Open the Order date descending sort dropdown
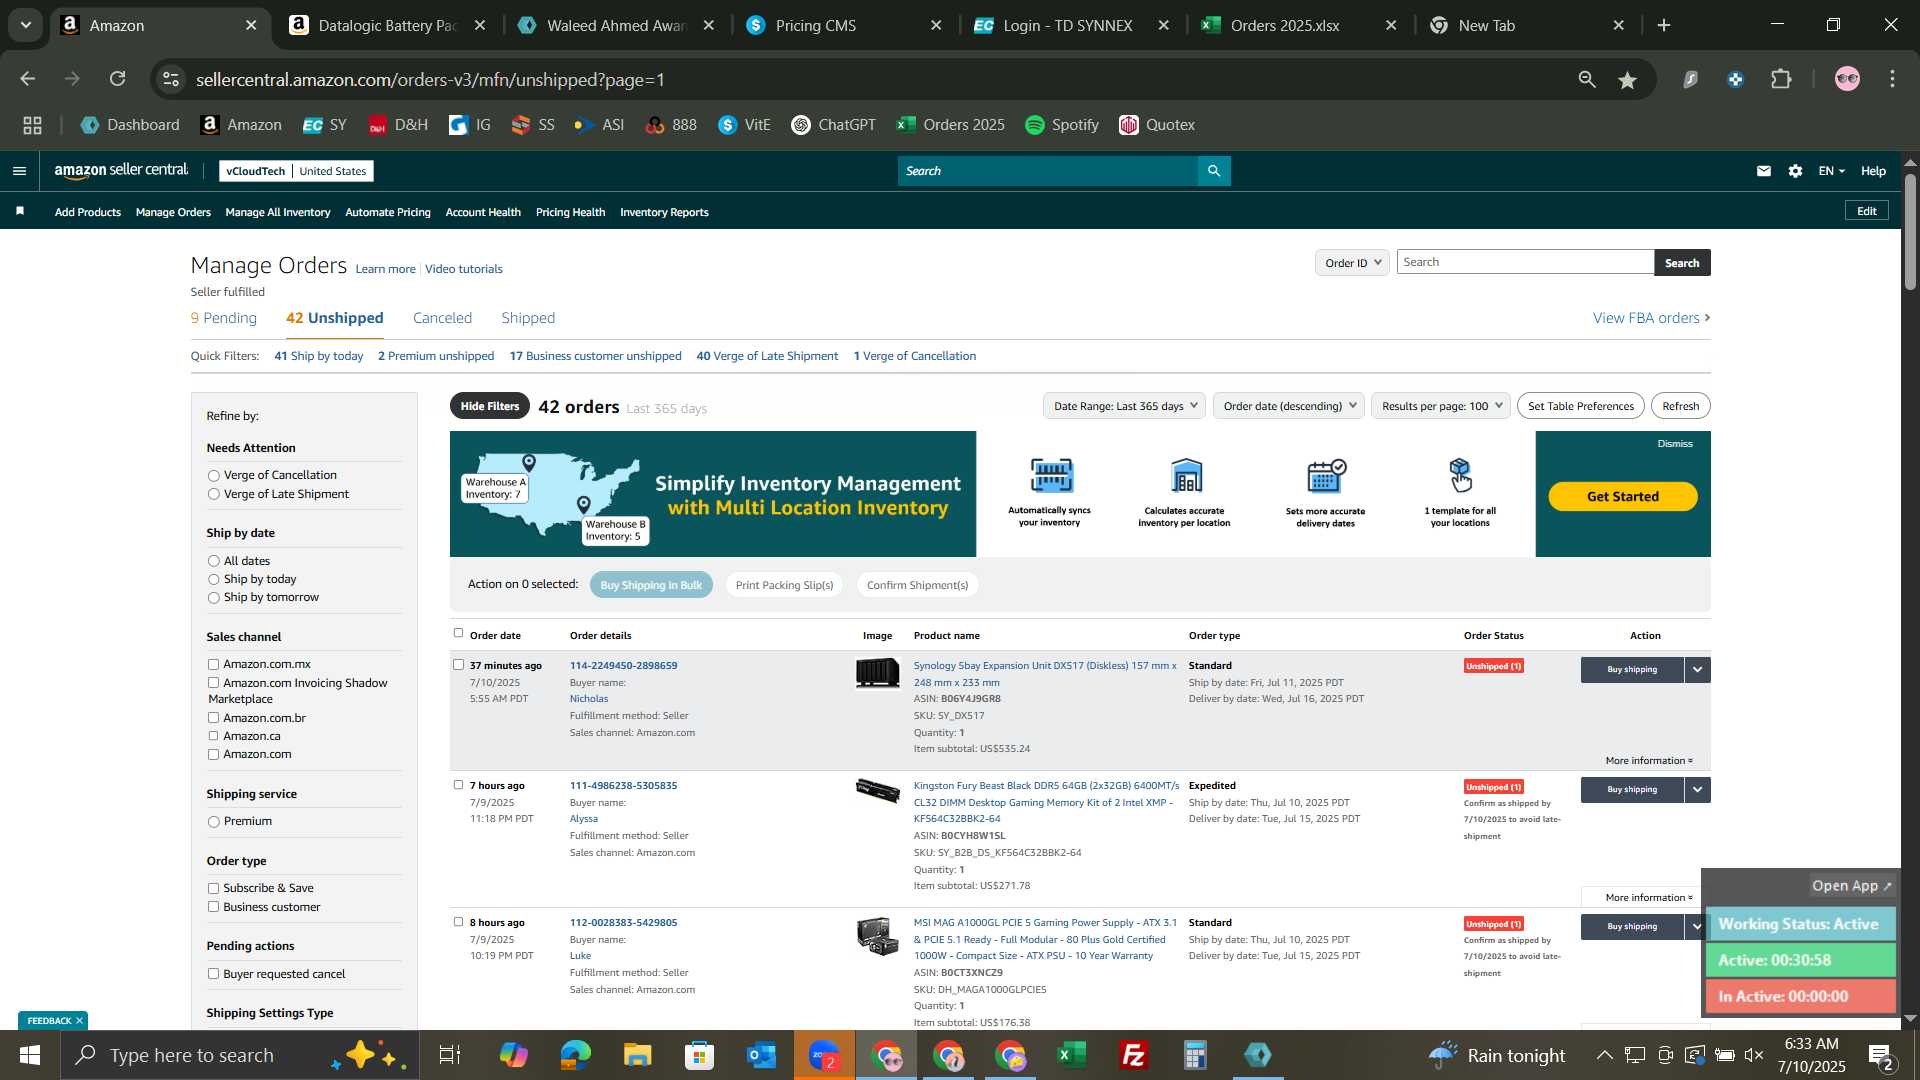Screen dimensions: 1920x1080 click(x=1289, y=406)
